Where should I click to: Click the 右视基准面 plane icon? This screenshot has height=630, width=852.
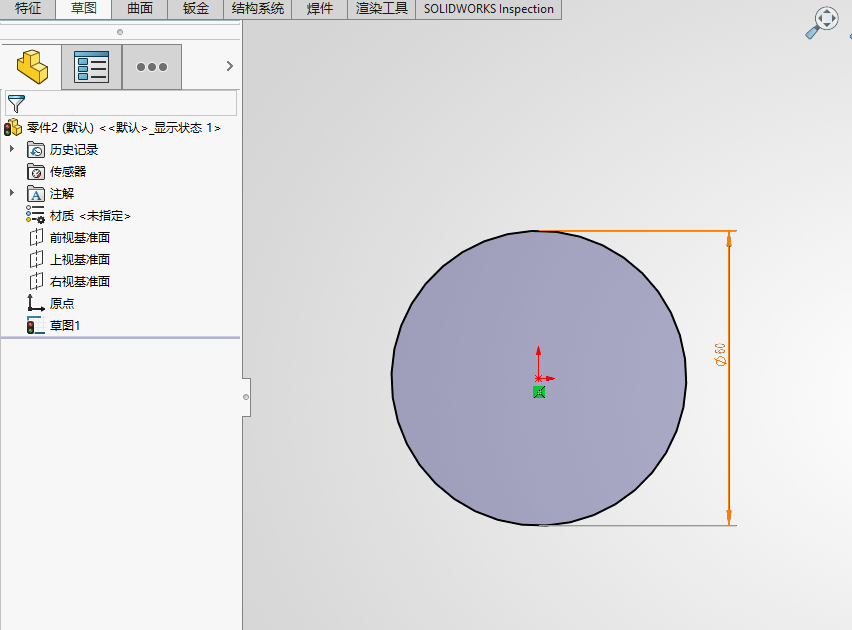tap(36, 282)
